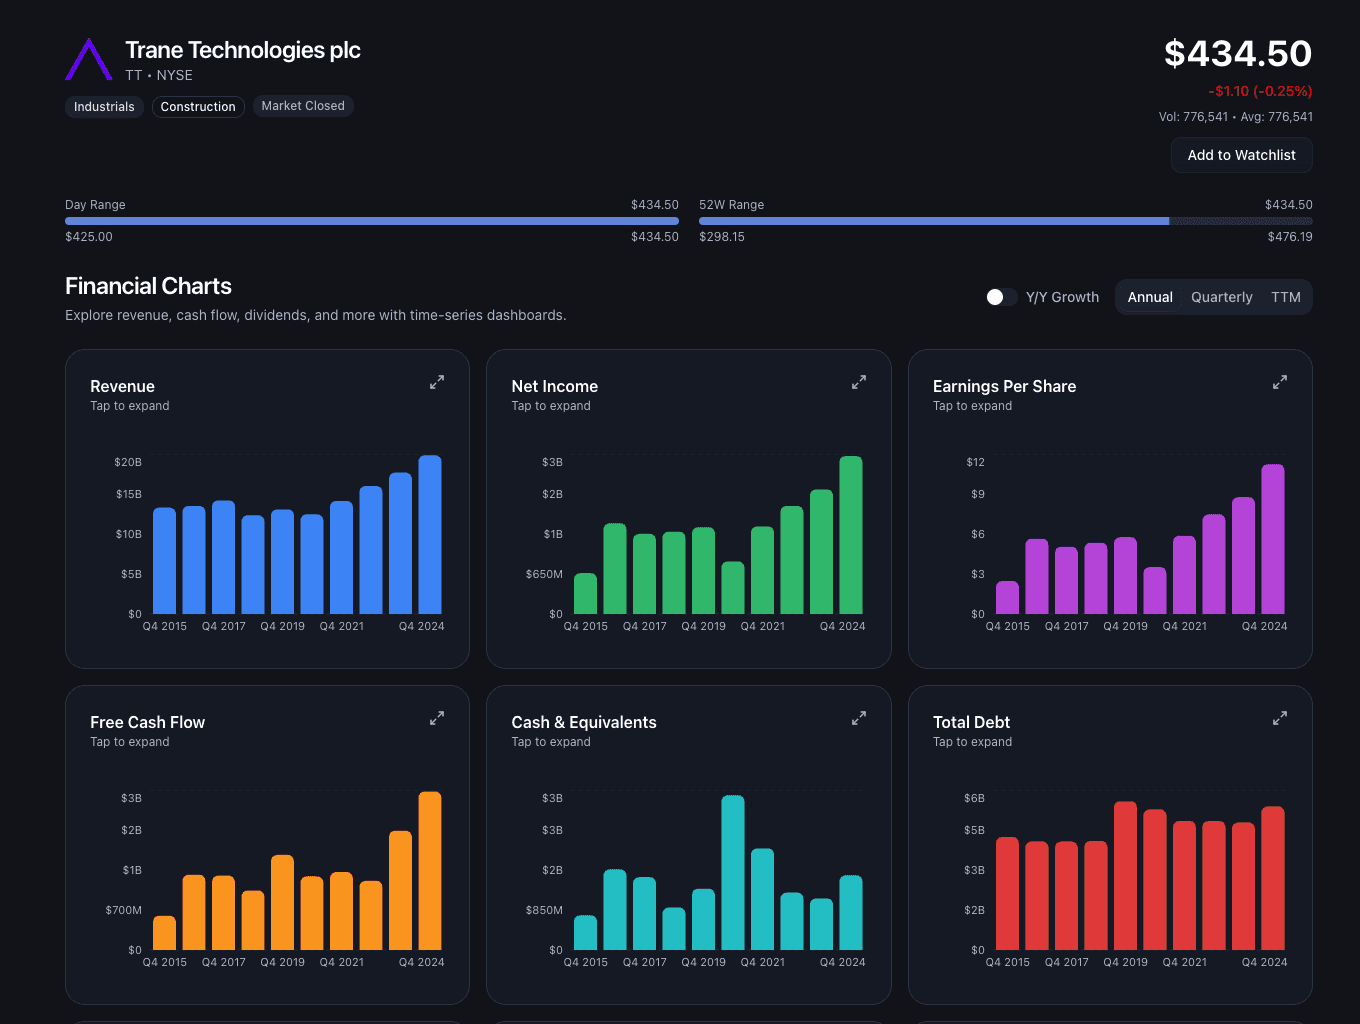
Task: Click the Financial Charts heading
Action: click(148, 286)
